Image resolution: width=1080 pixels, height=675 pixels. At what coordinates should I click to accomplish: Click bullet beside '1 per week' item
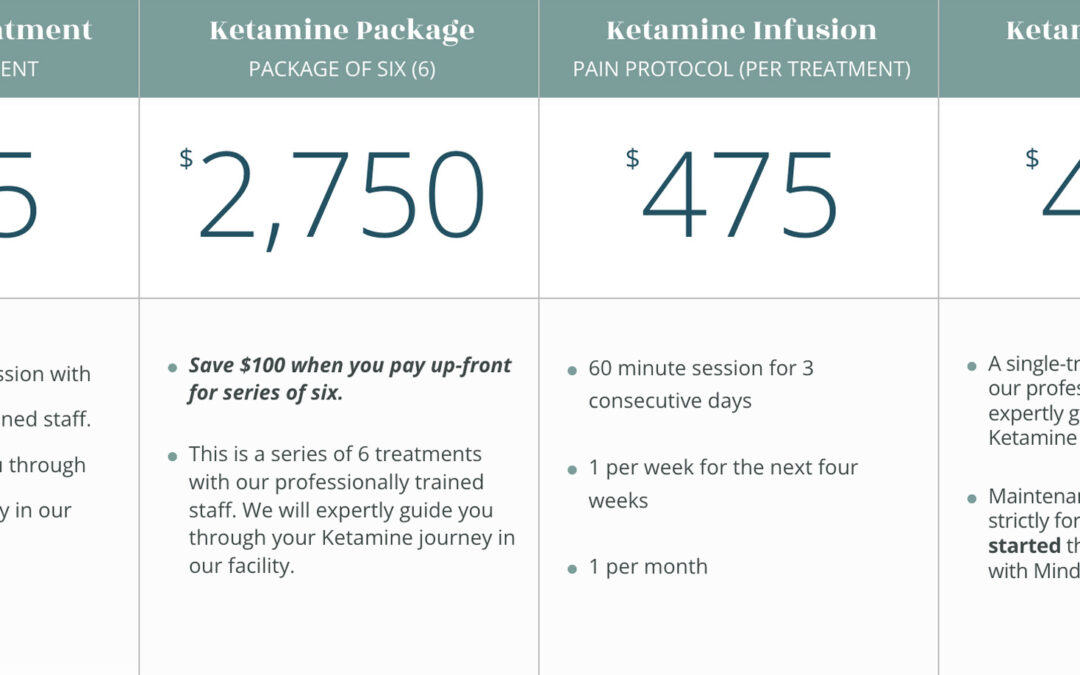(572, 470)
